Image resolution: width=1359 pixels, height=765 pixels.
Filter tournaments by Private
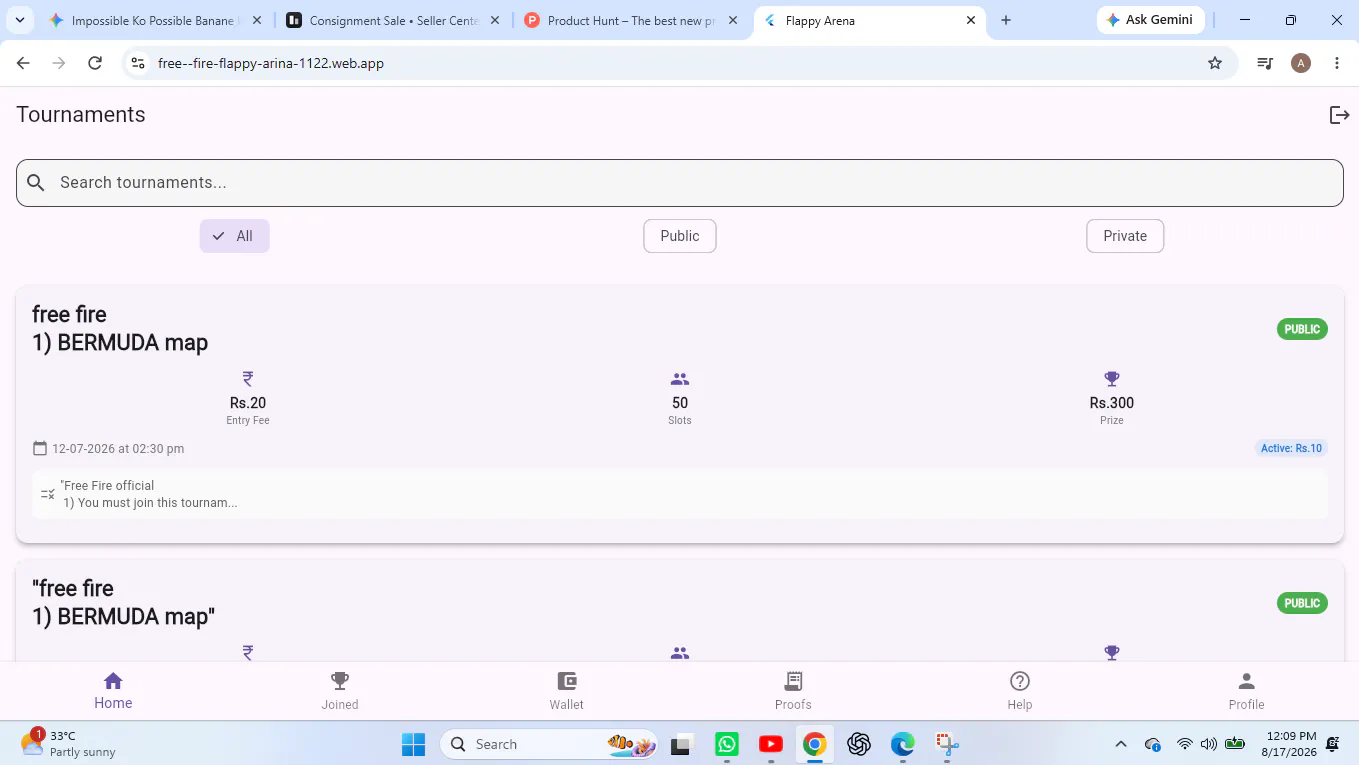pos(1125,236)
